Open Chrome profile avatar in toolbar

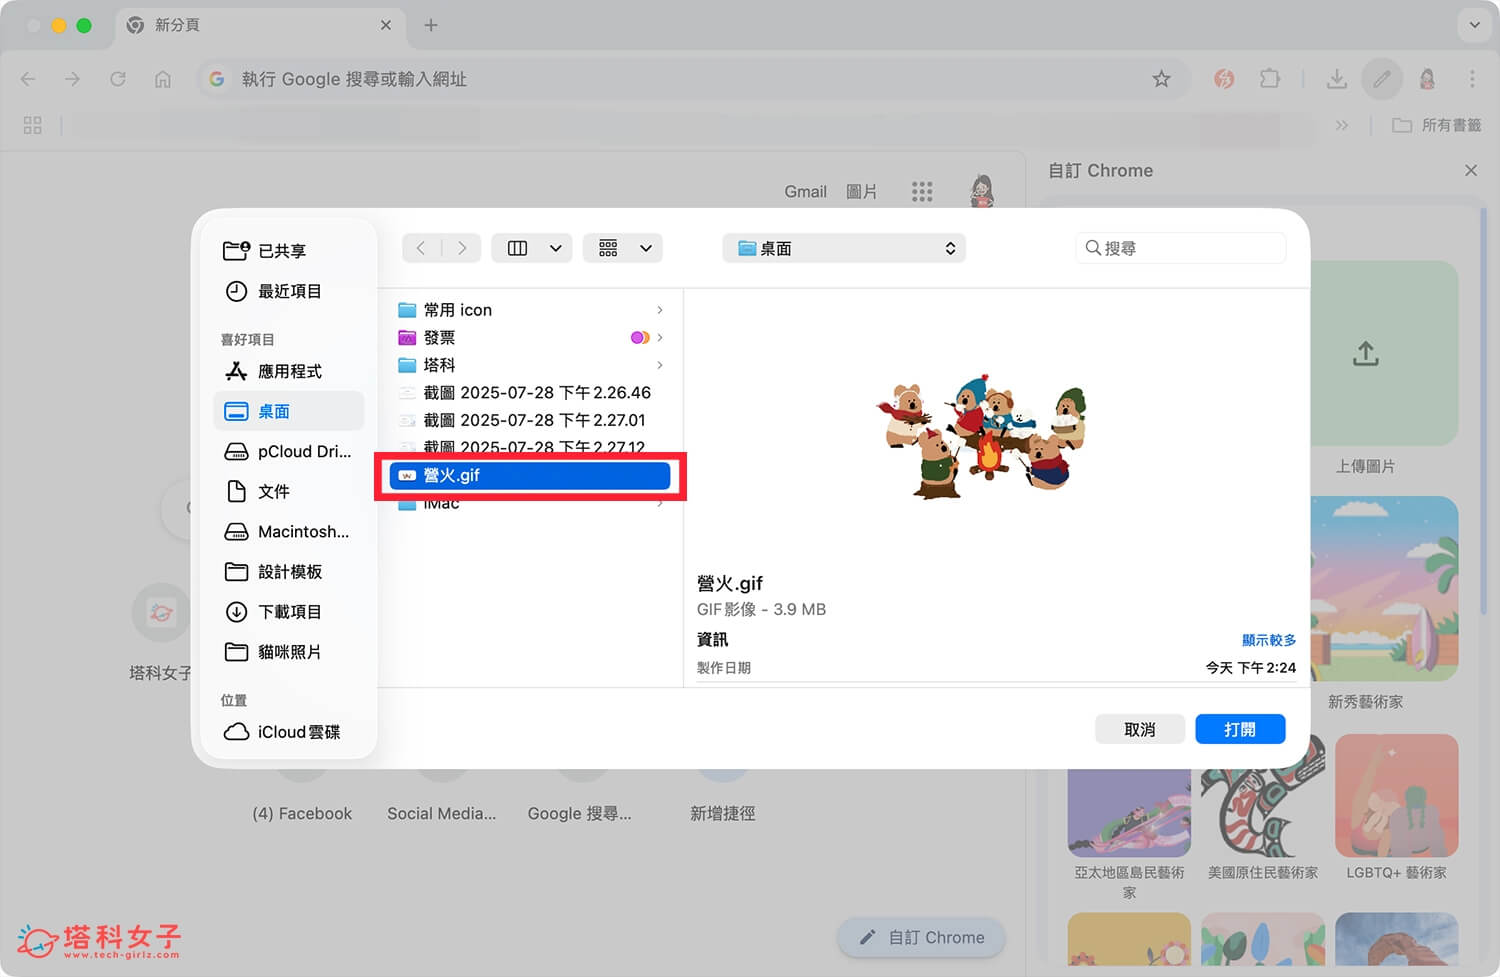point(1427,79)
